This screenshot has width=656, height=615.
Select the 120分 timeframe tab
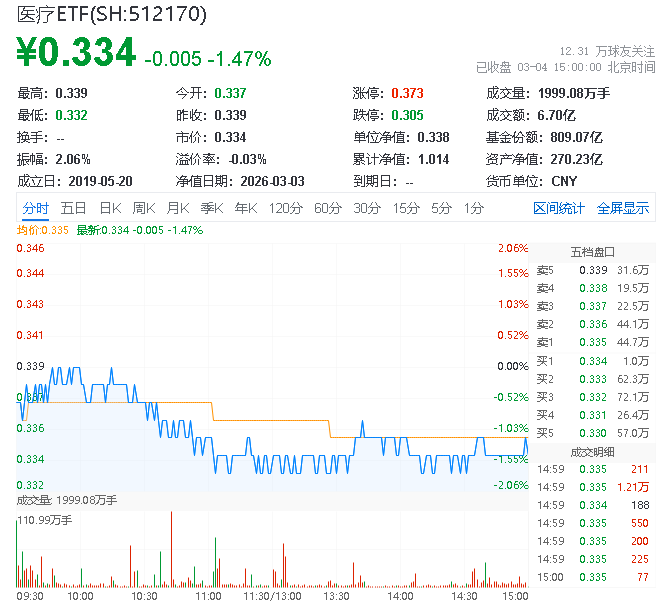[285, 208]
